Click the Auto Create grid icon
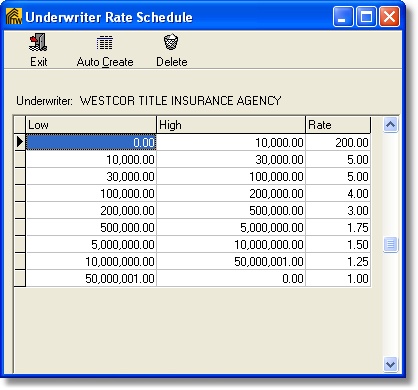Viewport: 418px width, 390px height. (105, 43)
